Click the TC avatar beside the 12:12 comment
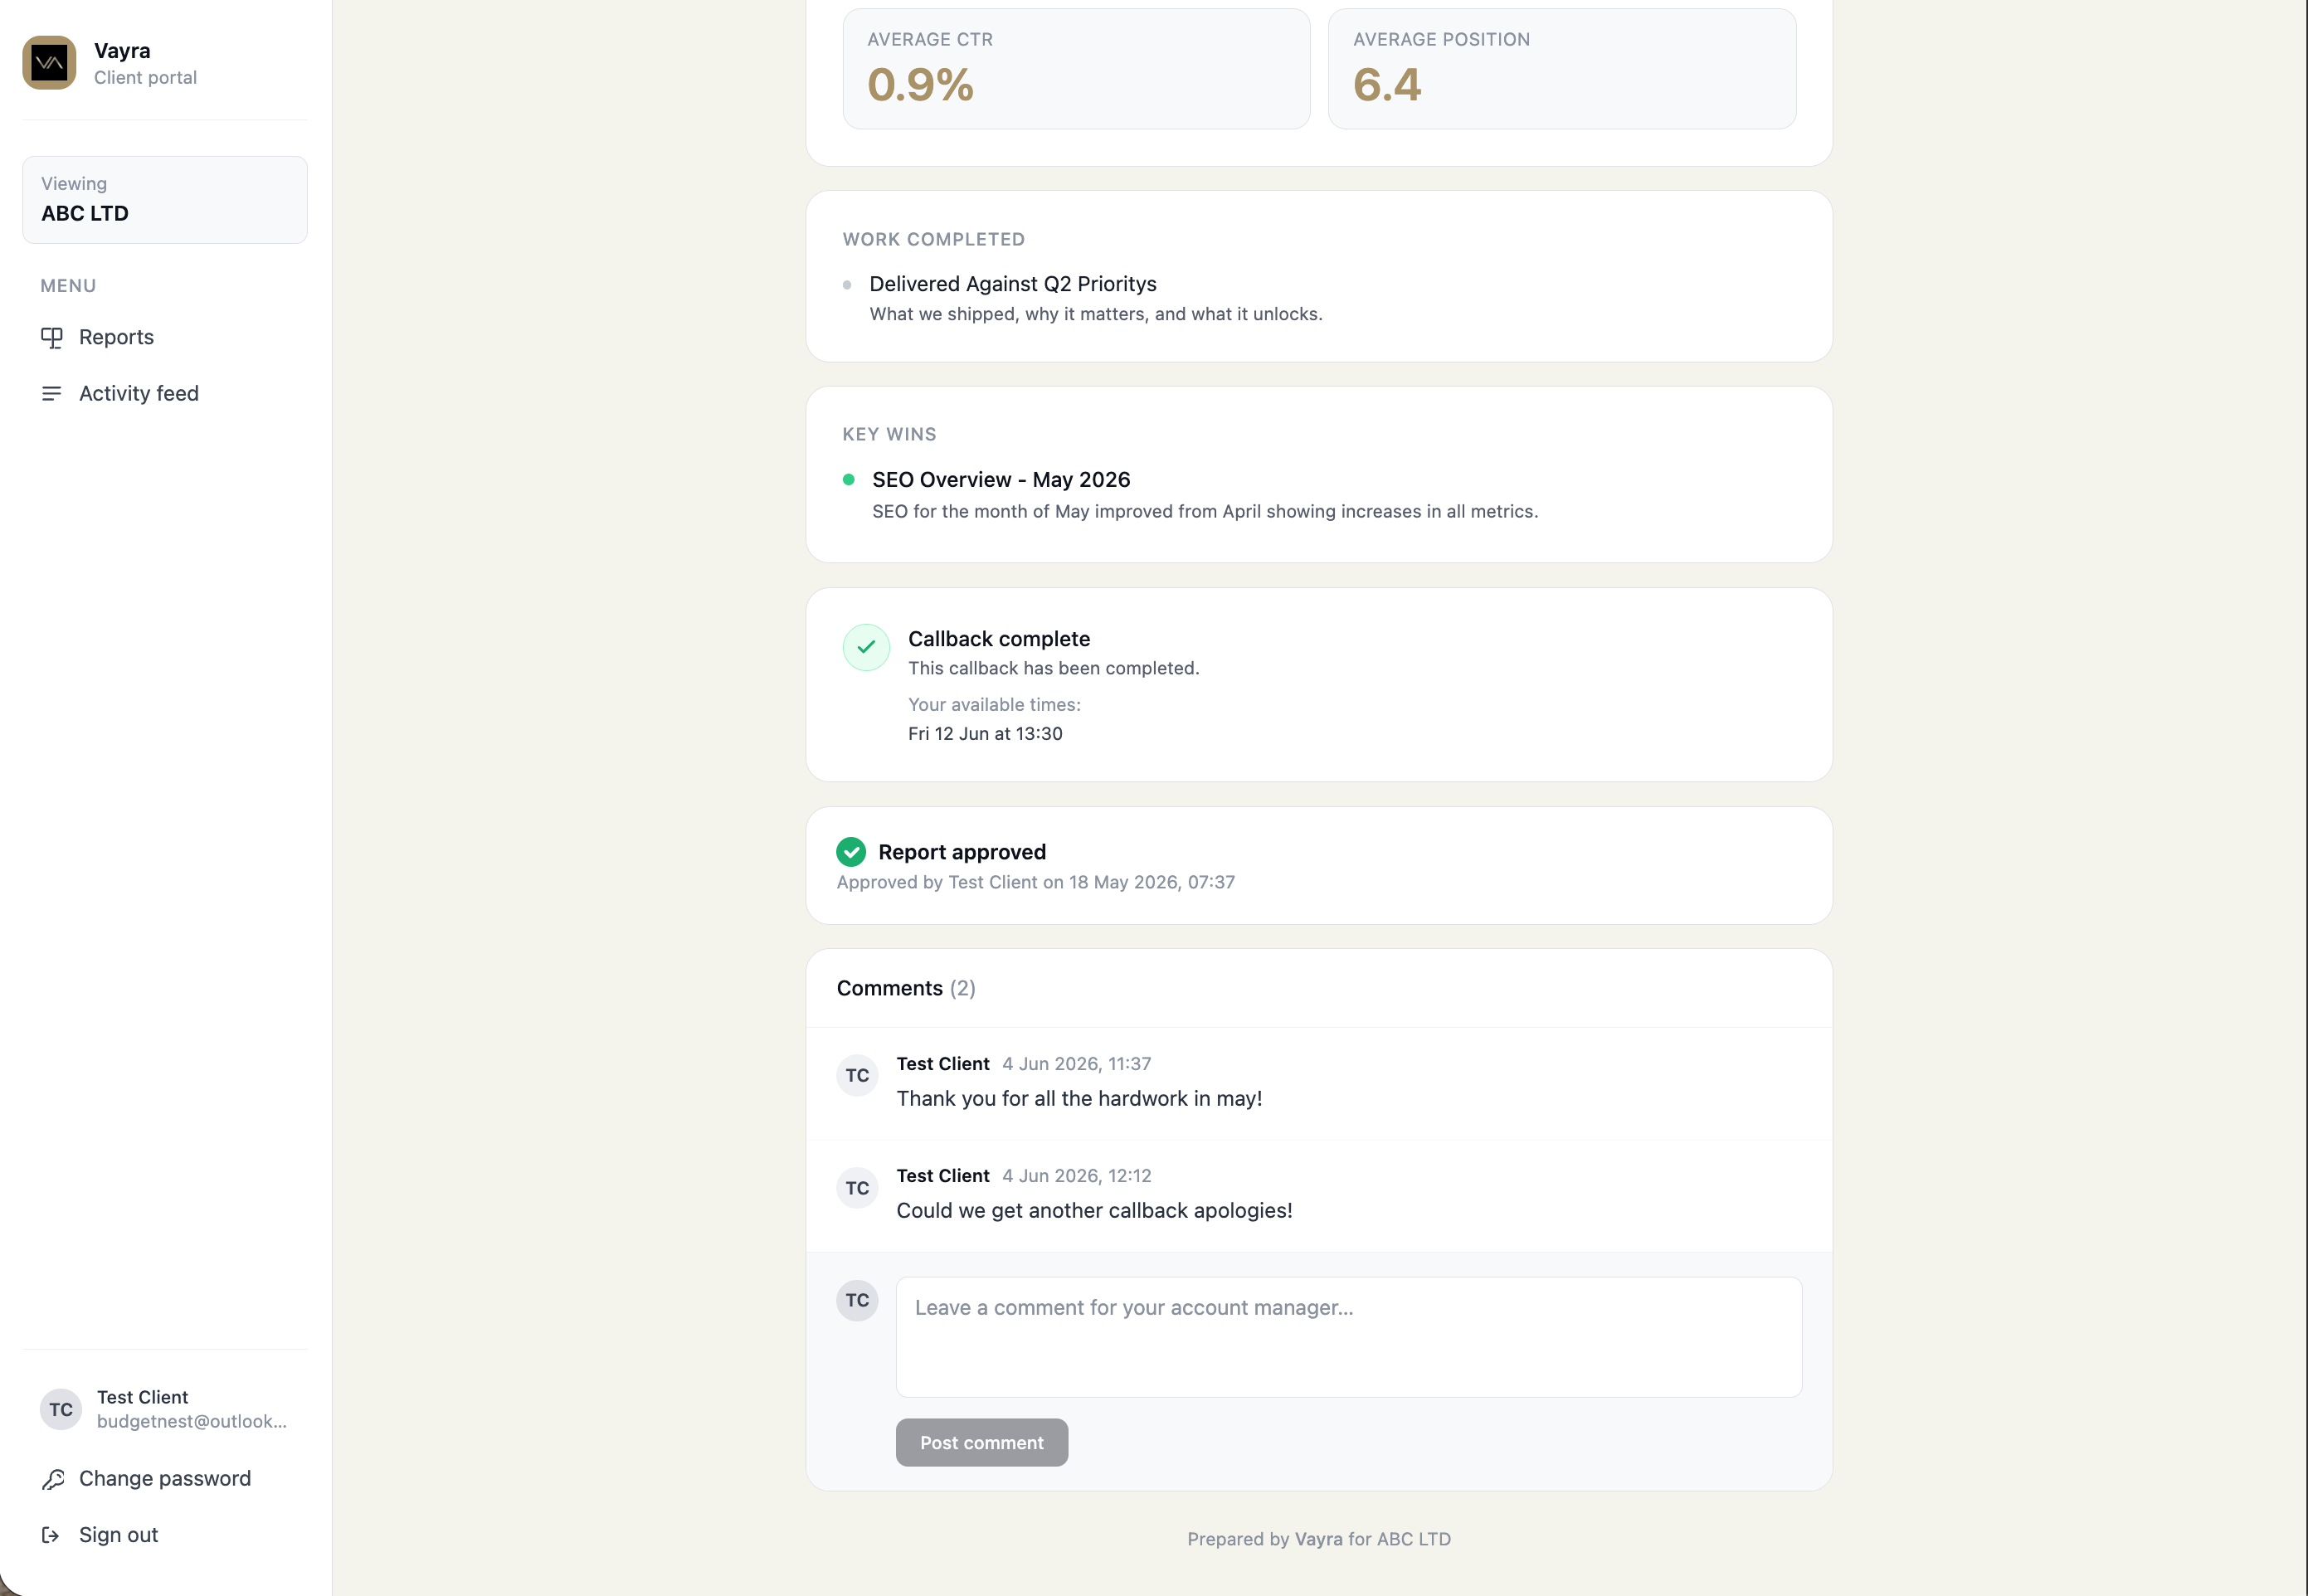The image size is (2308, 1596). (857, 1188)
